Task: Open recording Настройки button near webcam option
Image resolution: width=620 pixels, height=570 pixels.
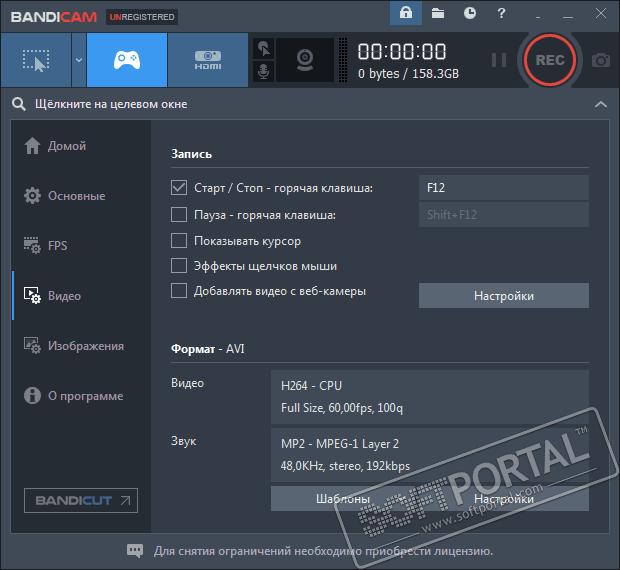Action: point(504,296)
